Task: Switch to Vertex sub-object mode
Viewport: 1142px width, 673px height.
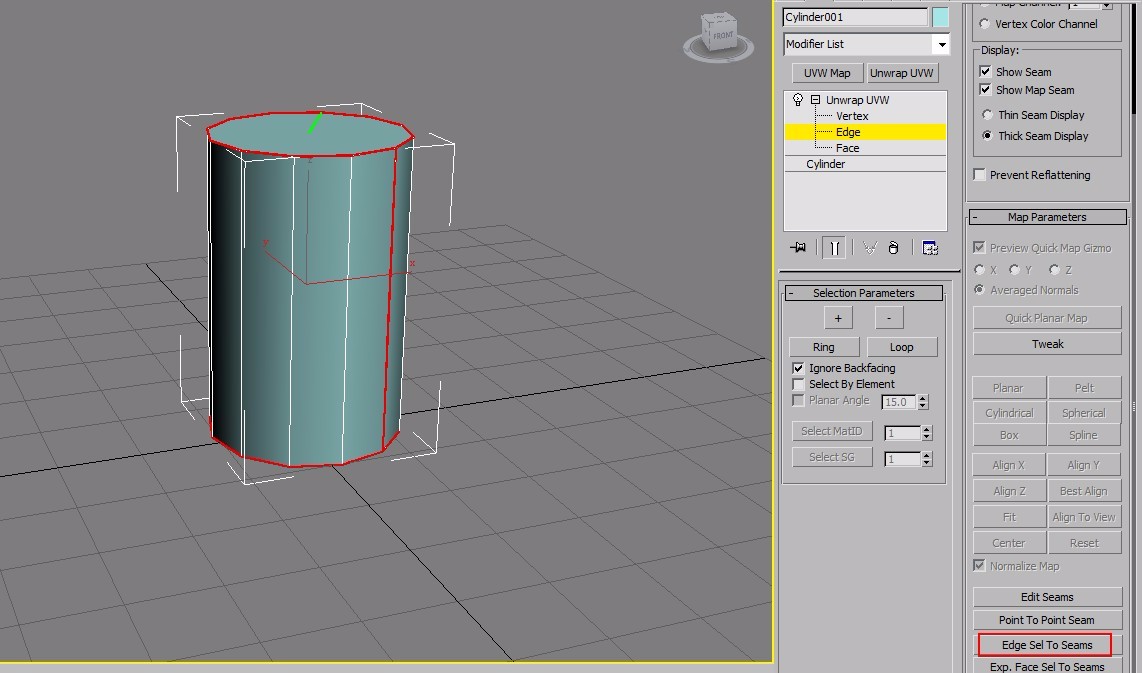Action: click(851, 115)
